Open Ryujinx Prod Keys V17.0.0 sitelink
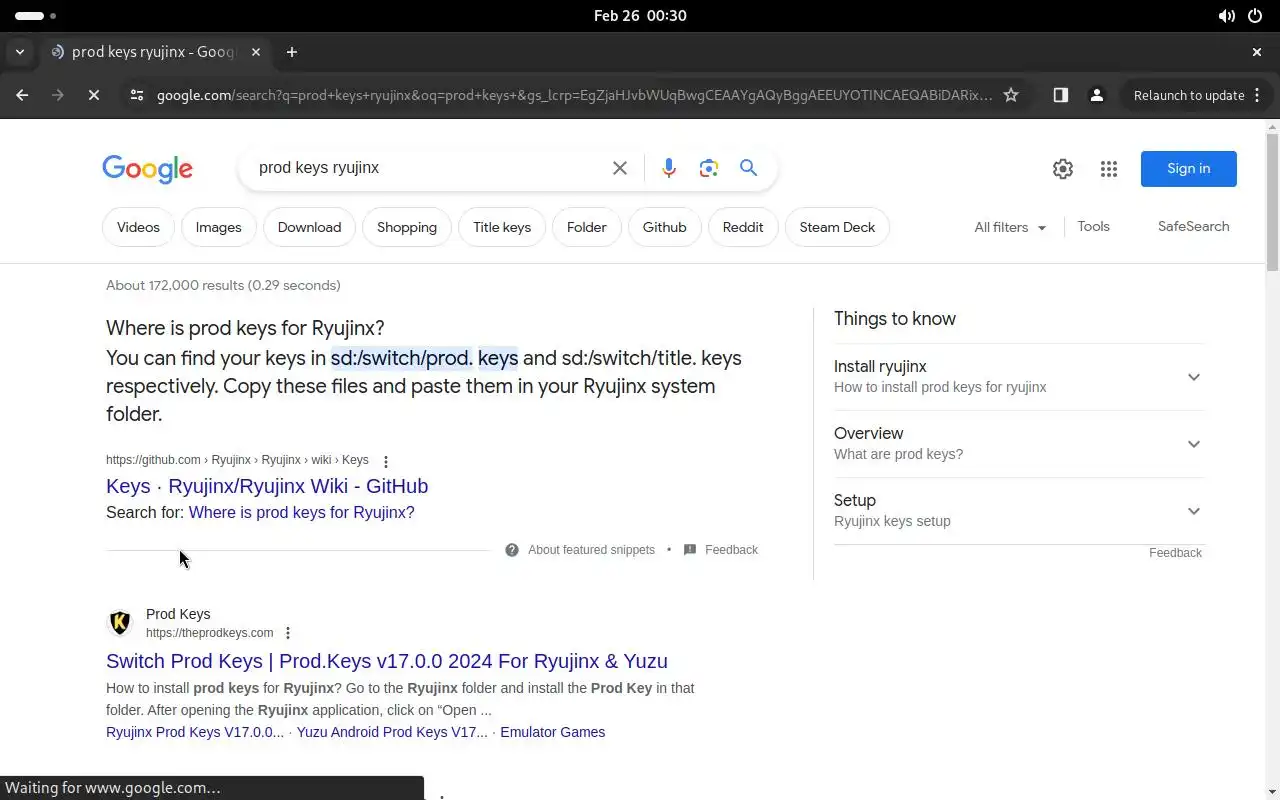The image size is (1280, 800). (195, 732)
